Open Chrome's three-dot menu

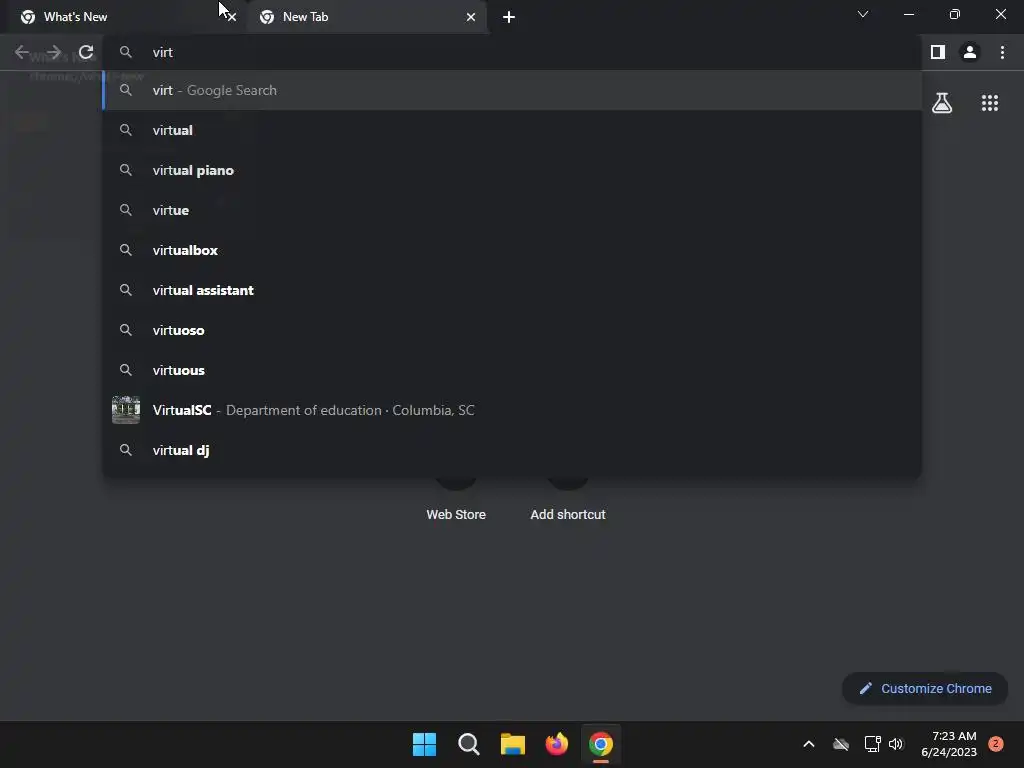click(x=1002, y=52)
